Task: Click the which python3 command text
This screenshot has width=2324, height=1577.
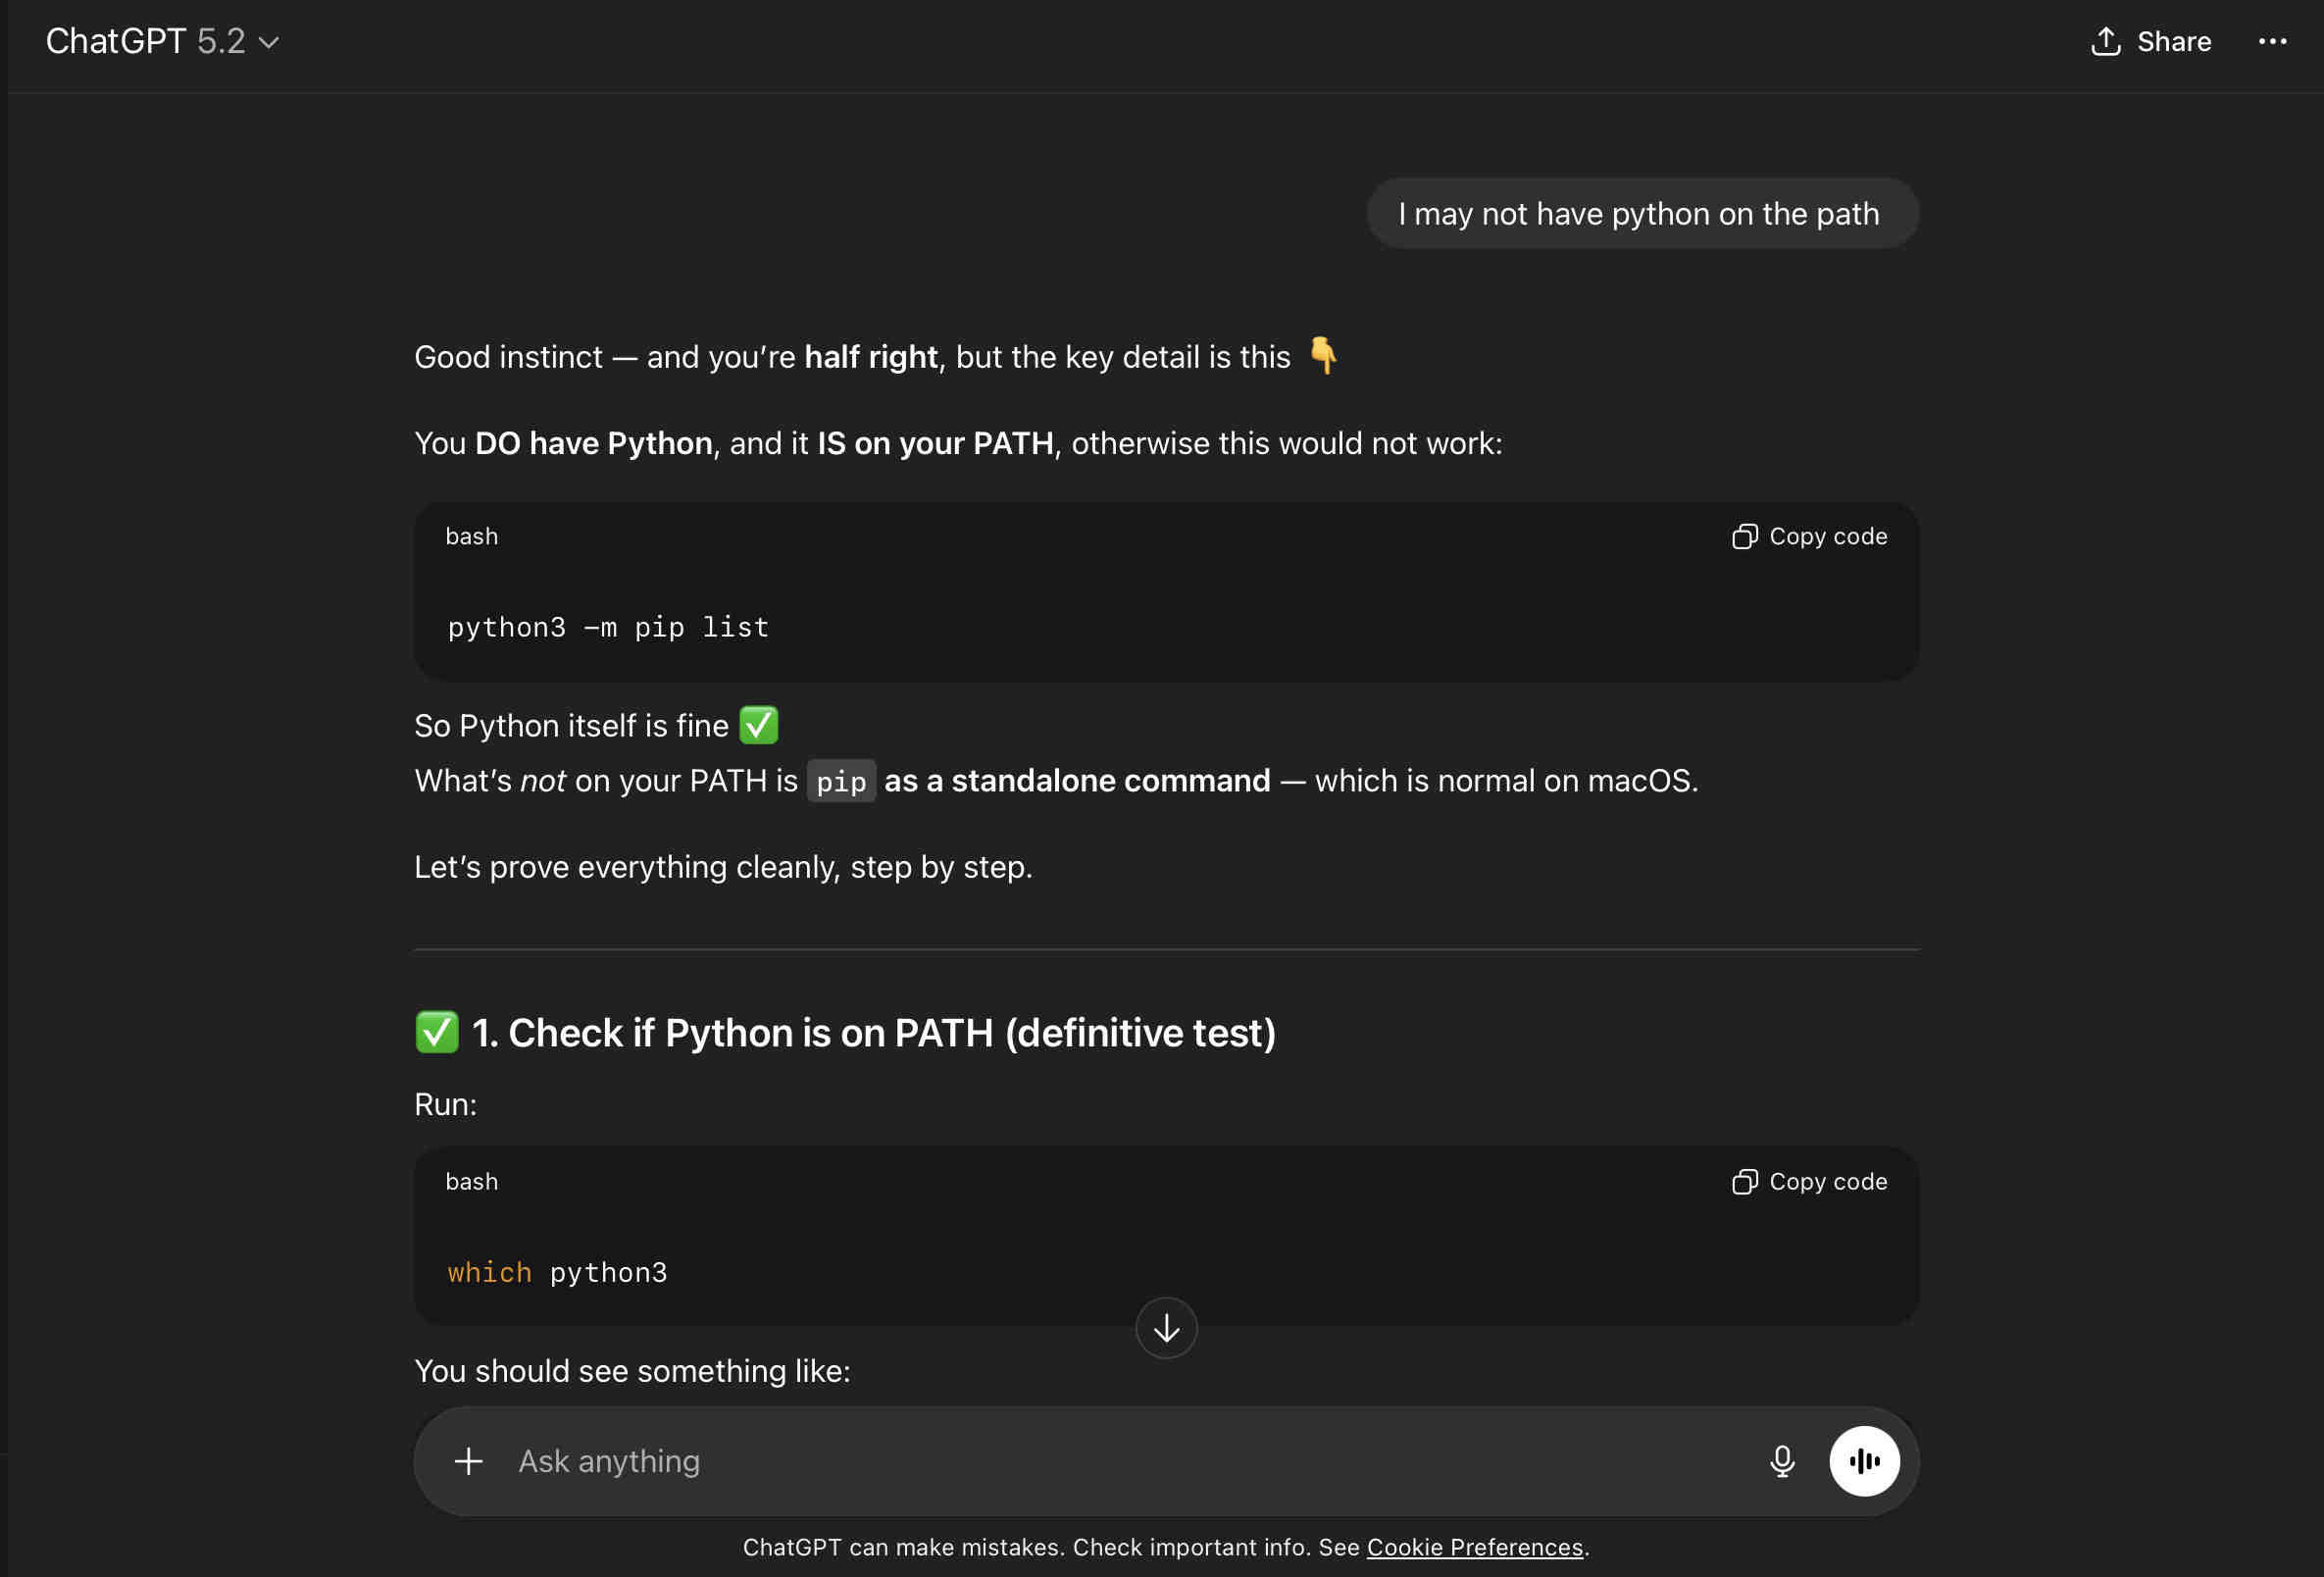Action: coord(557,1272)
